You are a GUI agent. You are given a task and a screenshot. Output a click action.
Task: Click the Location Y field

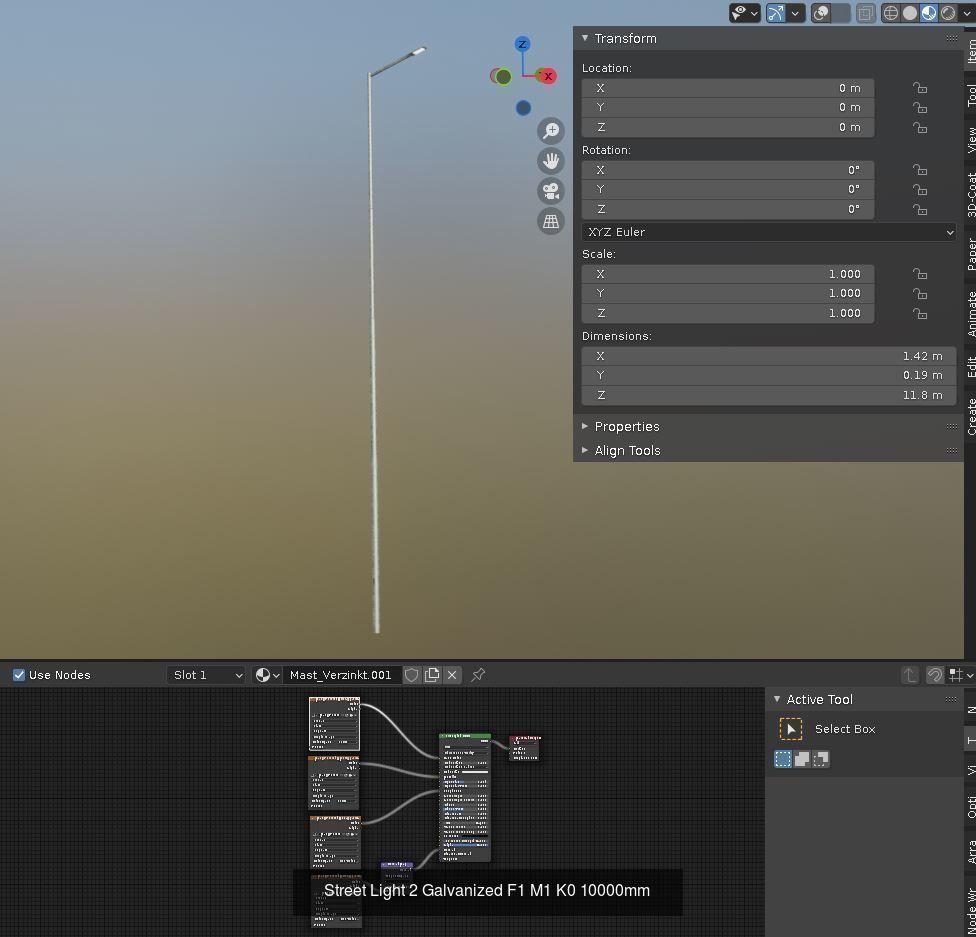click(728, 107)
